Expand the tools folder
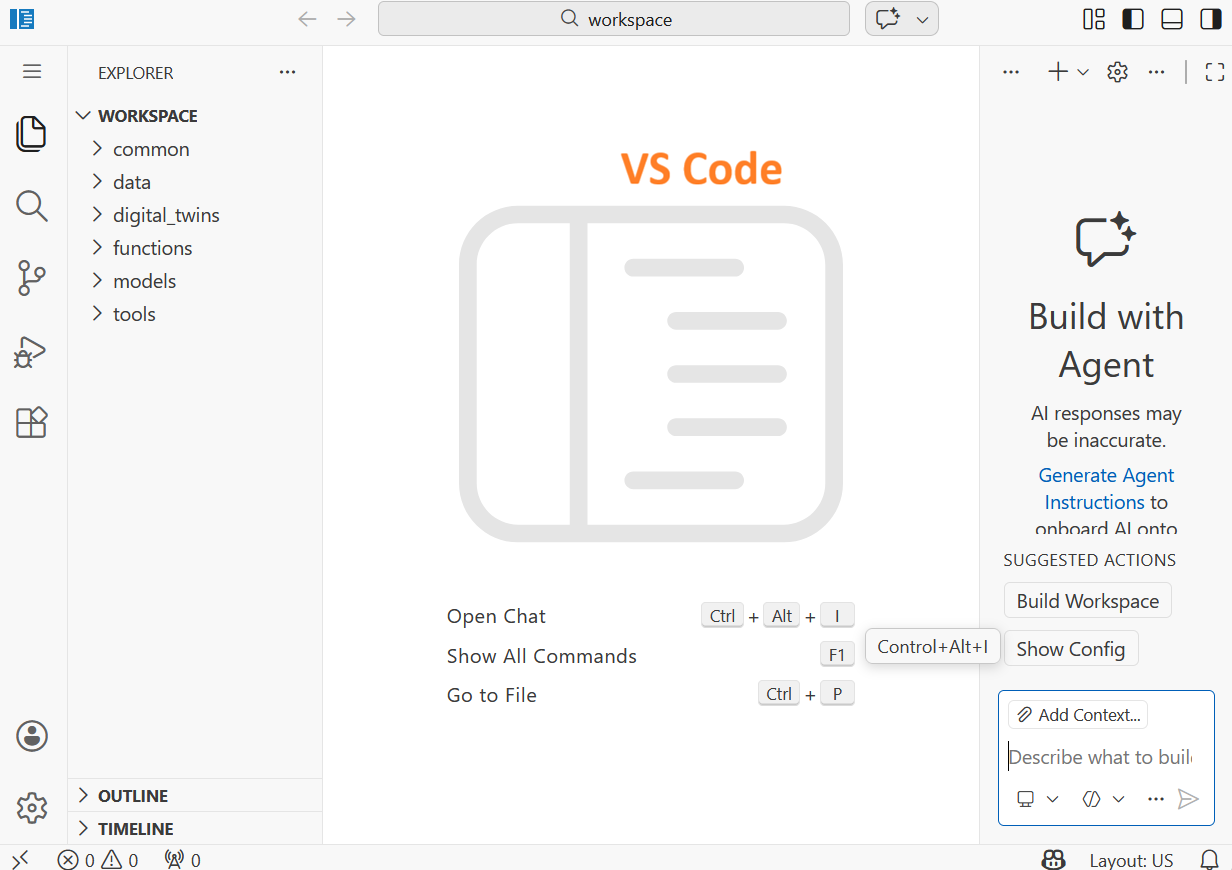 coord(195,314)
